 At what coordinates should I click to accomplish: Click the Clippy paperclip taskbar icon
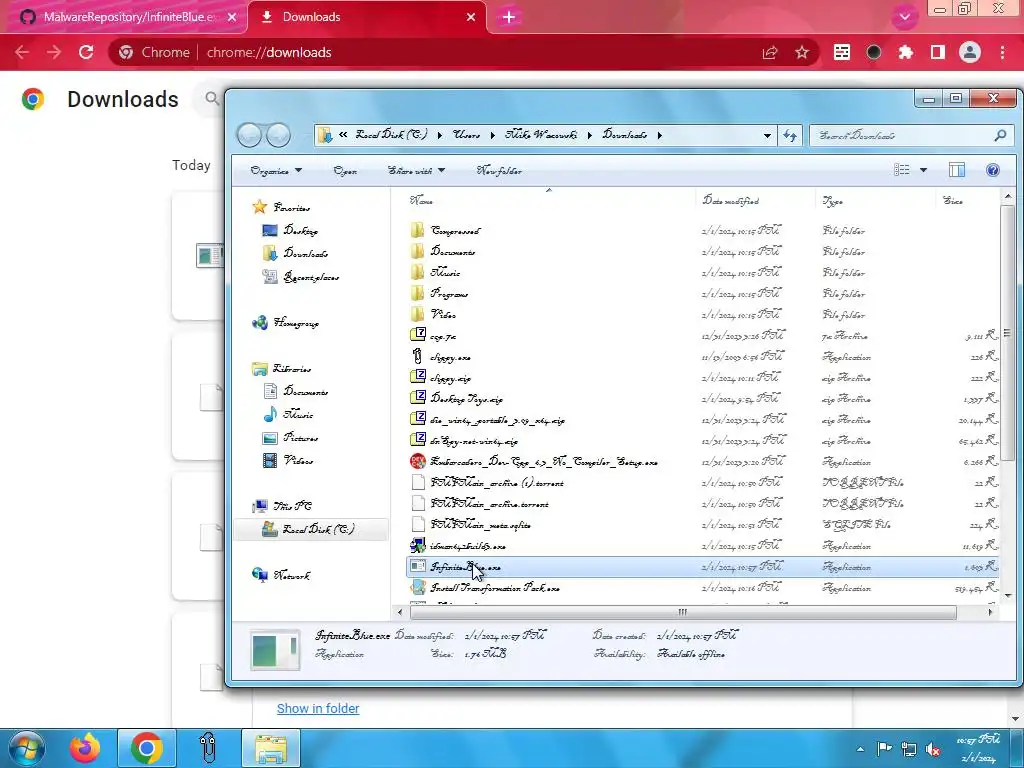(x=208, y=748)
